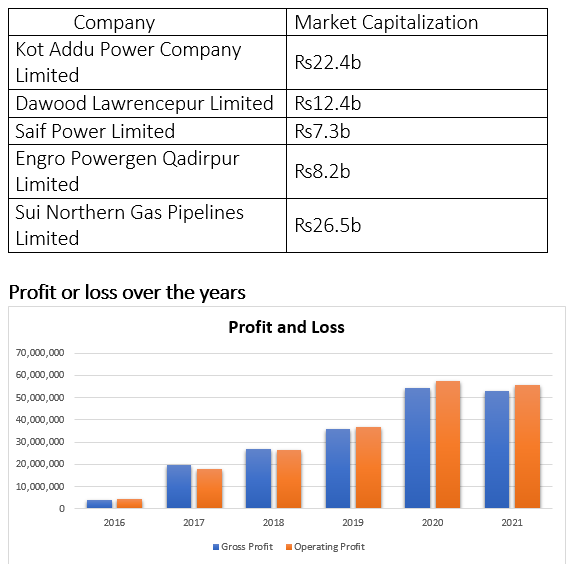Select the 2021 Gross Profit blue bar
This screenshot has height=576, width=580.
click(x=497, y=449)
